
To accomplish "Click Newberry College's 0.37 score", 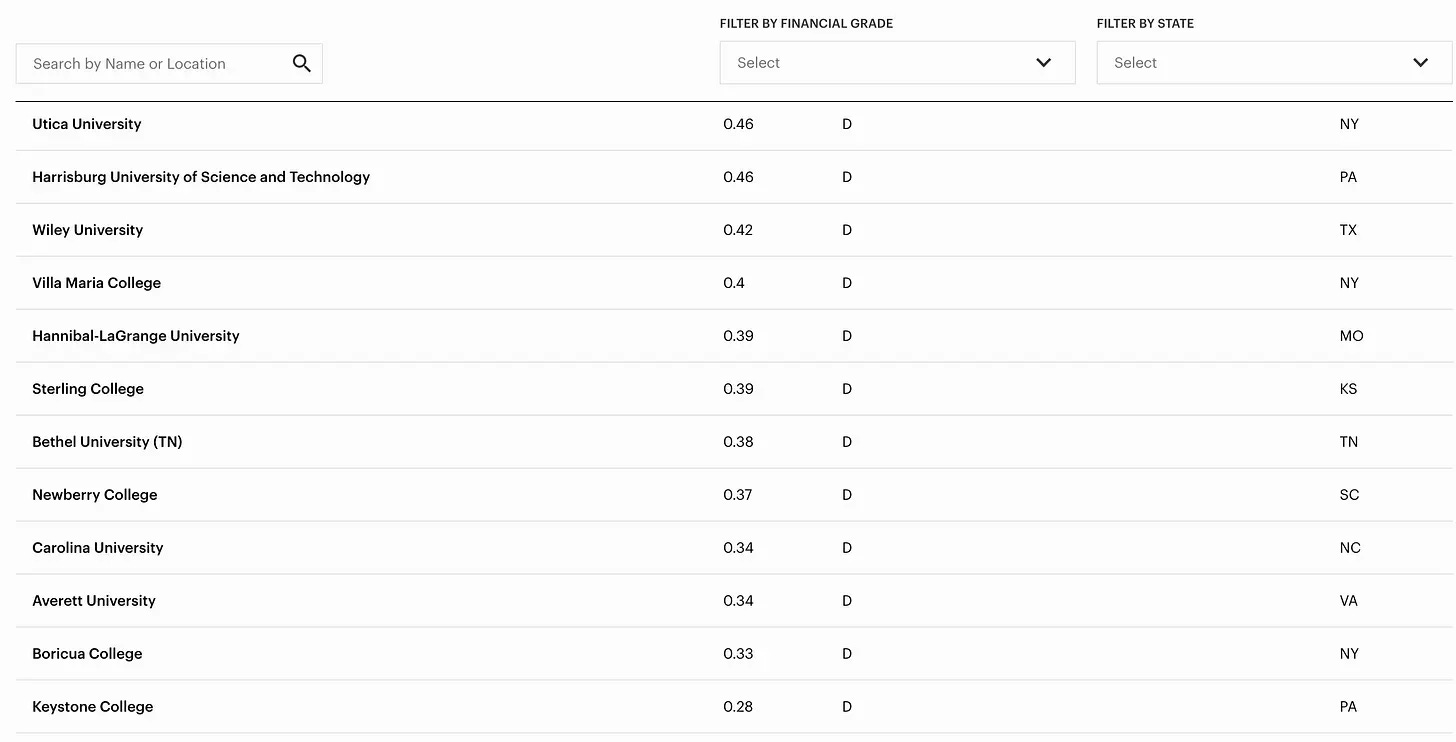I will click(738, 495).
